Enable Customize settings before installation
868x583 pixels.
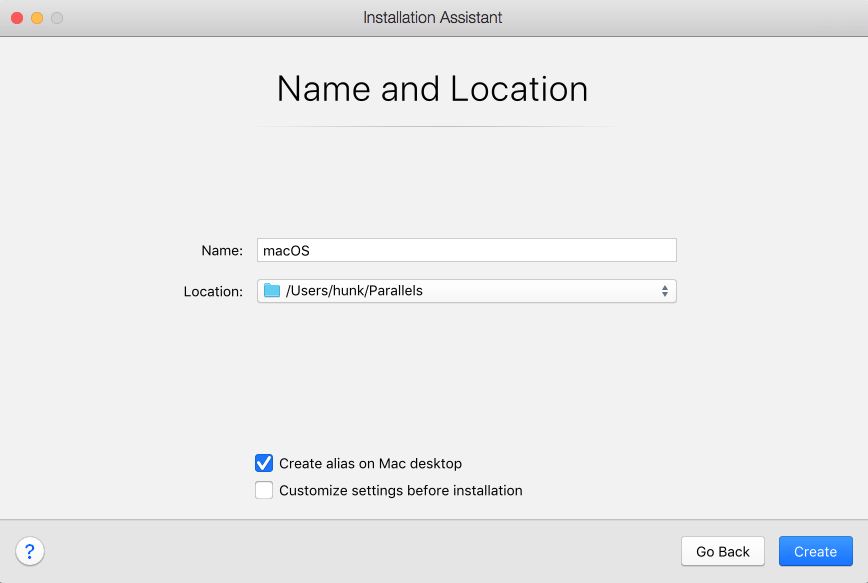click(x=264, y=490)
